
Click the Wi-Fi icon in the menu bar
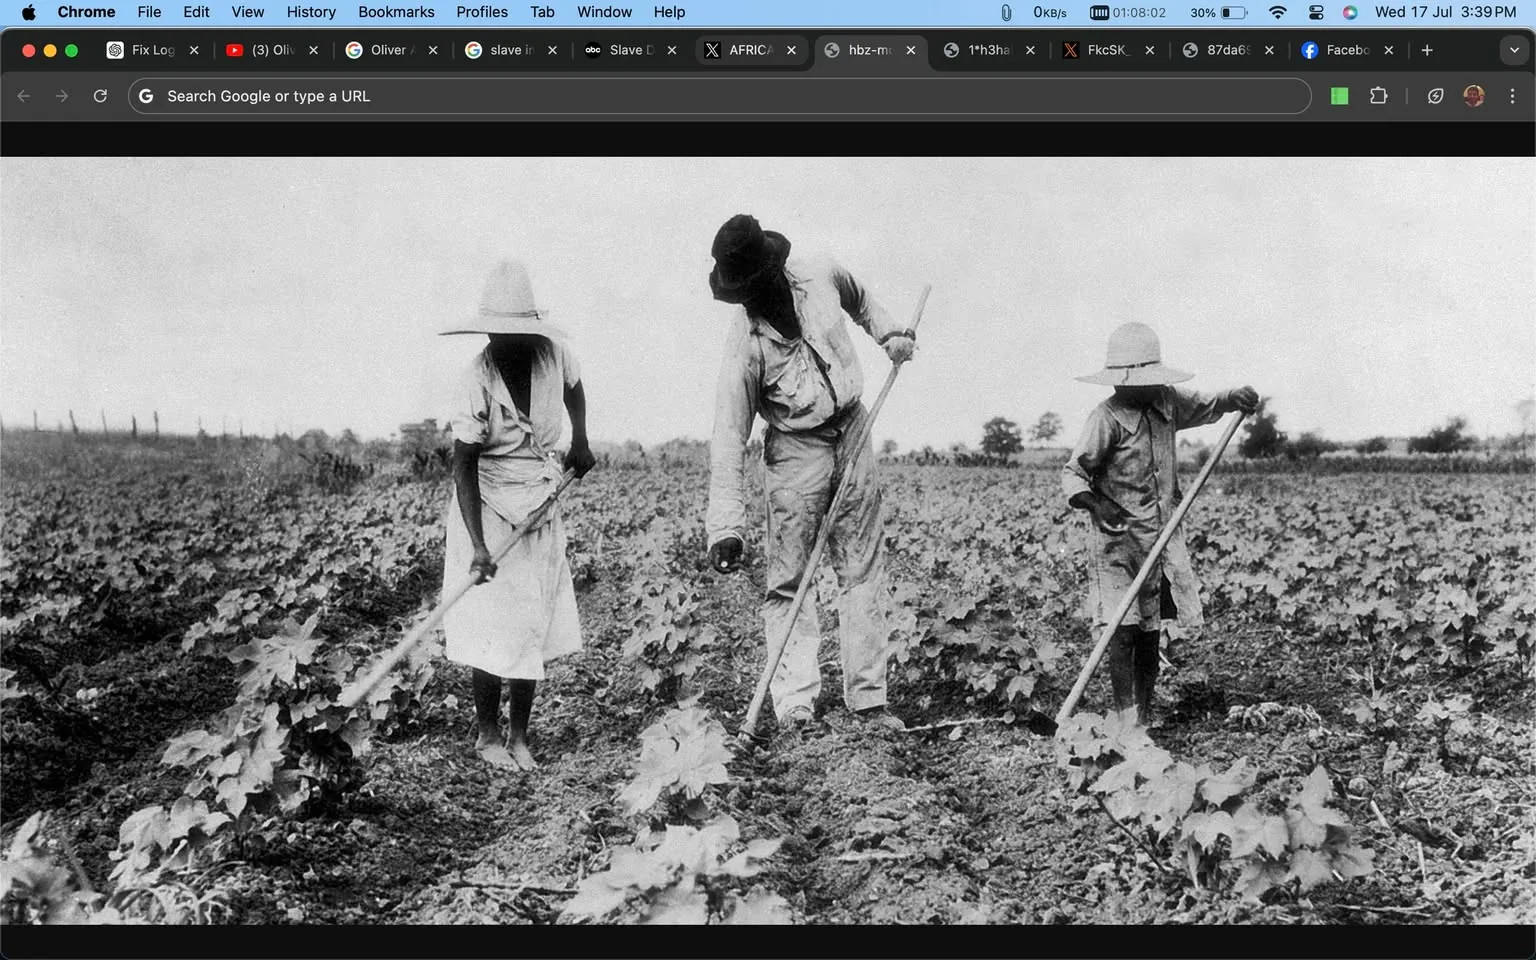point(1277,12)
